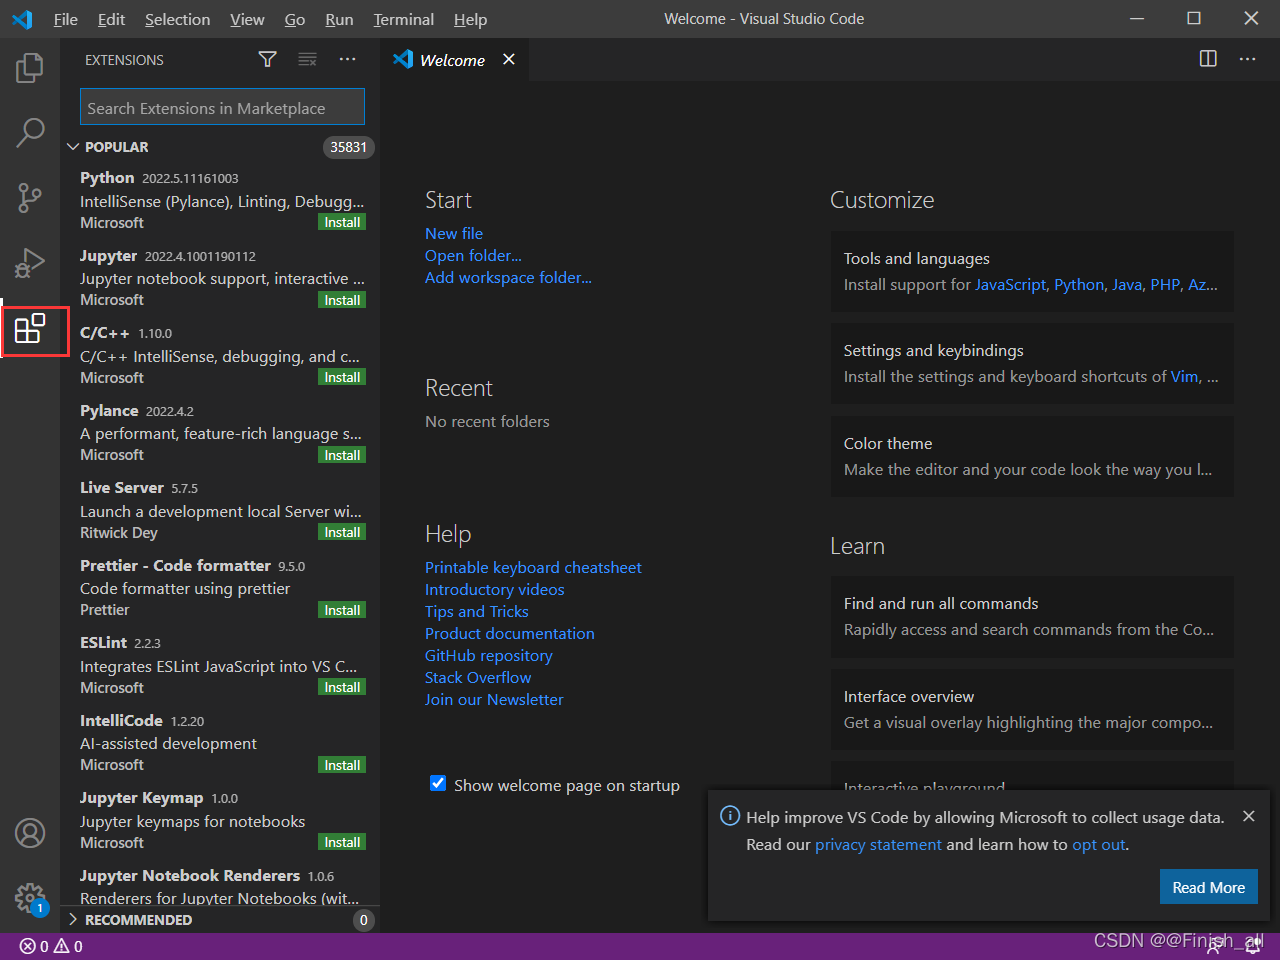Open the Help menu
Viewport: 1280px width, 960px height.
pos(470,19)
